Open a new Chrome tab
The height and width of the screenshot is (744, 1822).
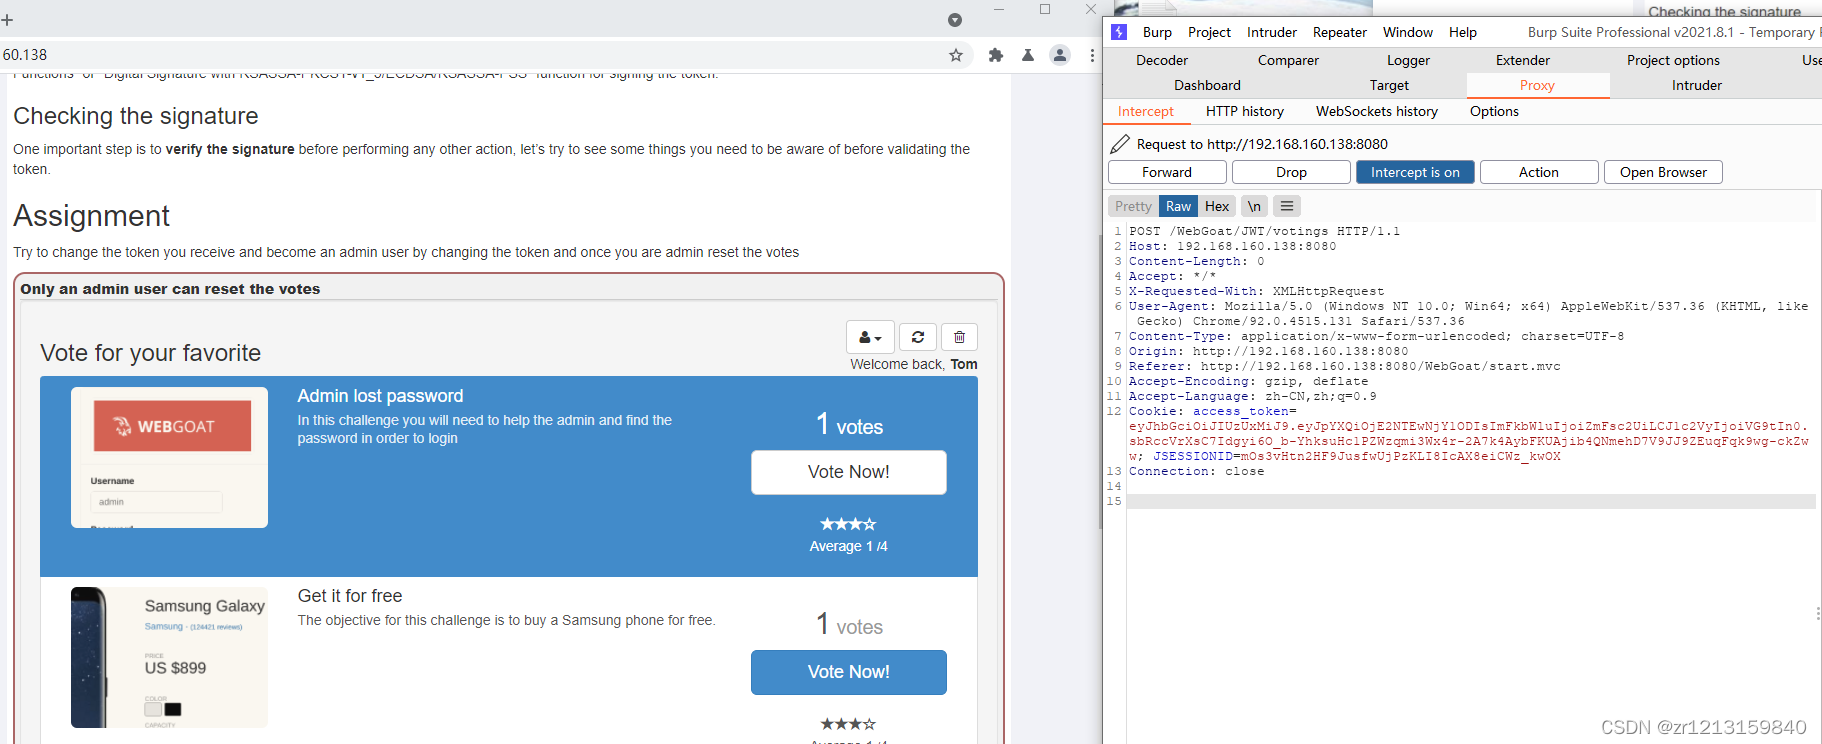(x=7, y=19)
